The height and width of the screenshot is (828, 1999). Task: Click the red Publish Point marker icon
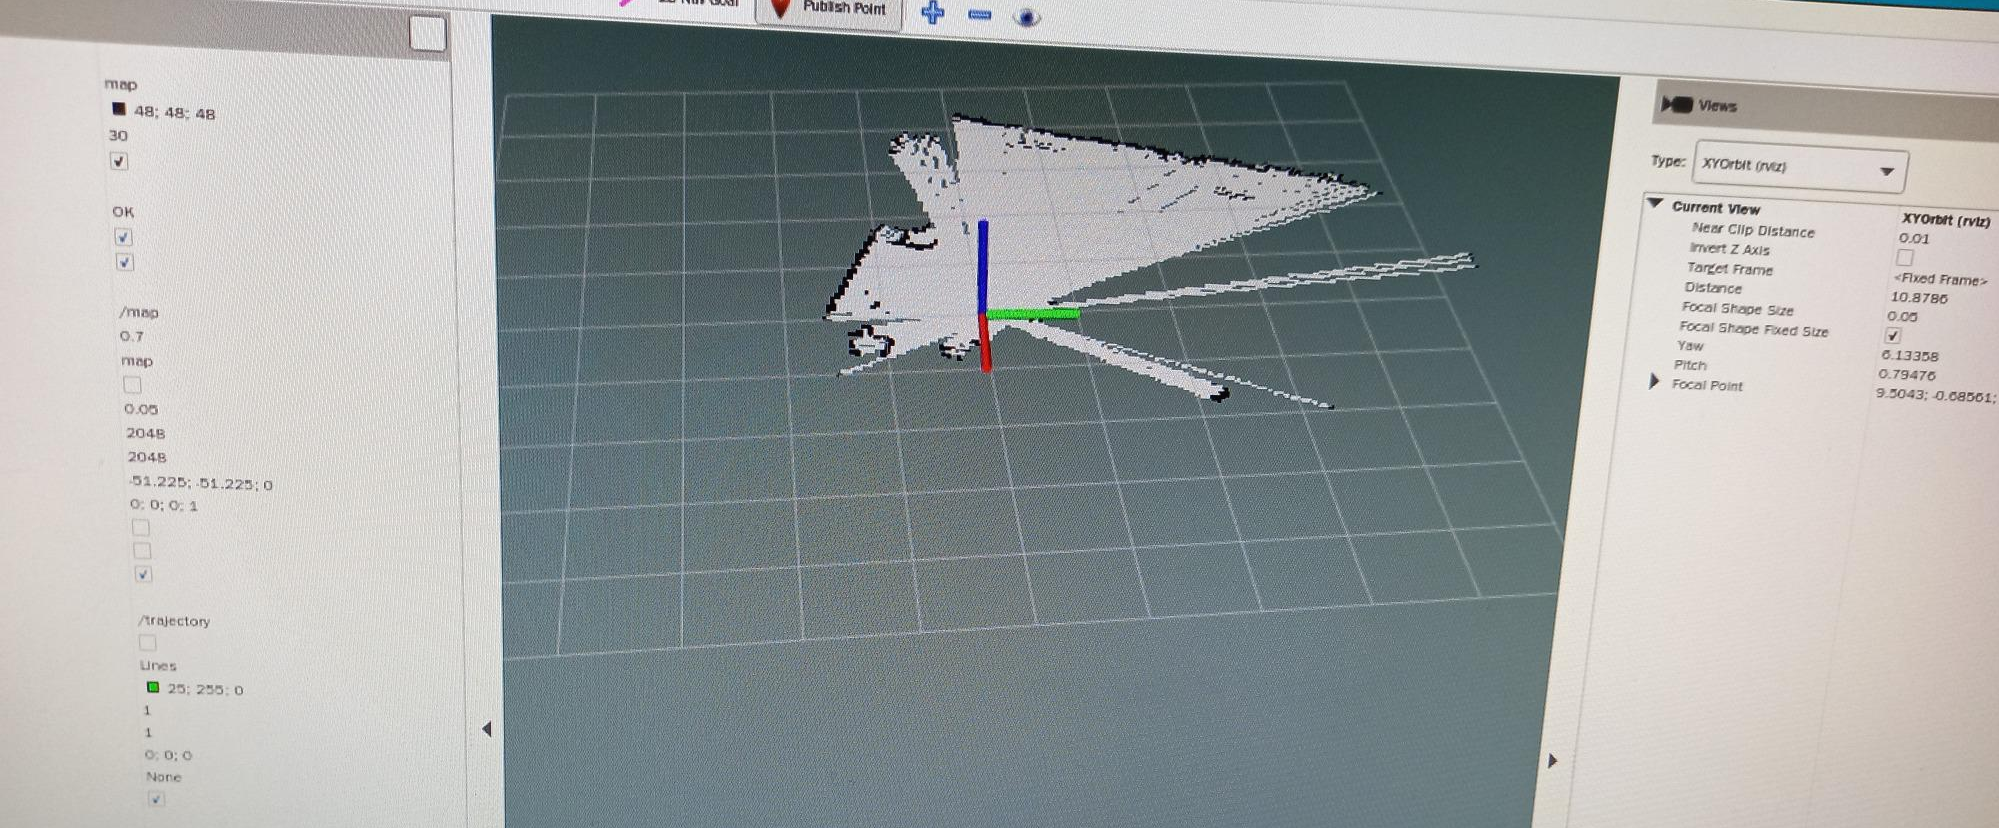coord(781,8)
